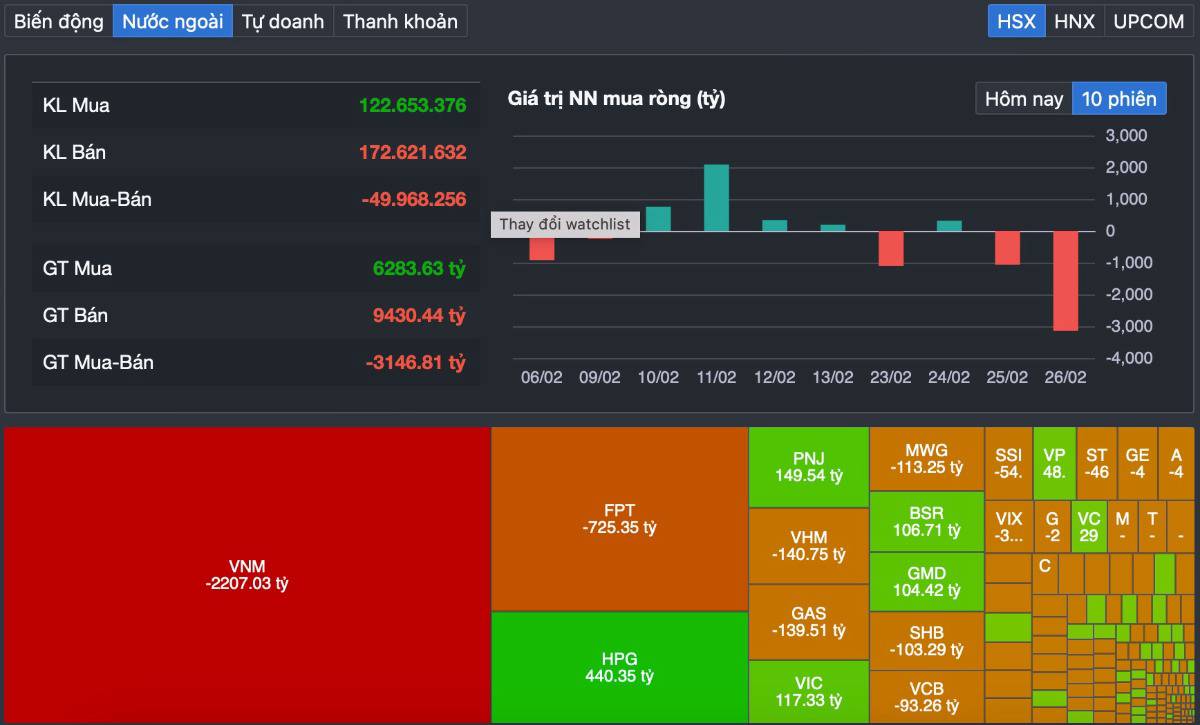Select the KL Bán value 172.621.632
Image resolution: width=1200 pixels, height=725 pixels.
[412, 152]
